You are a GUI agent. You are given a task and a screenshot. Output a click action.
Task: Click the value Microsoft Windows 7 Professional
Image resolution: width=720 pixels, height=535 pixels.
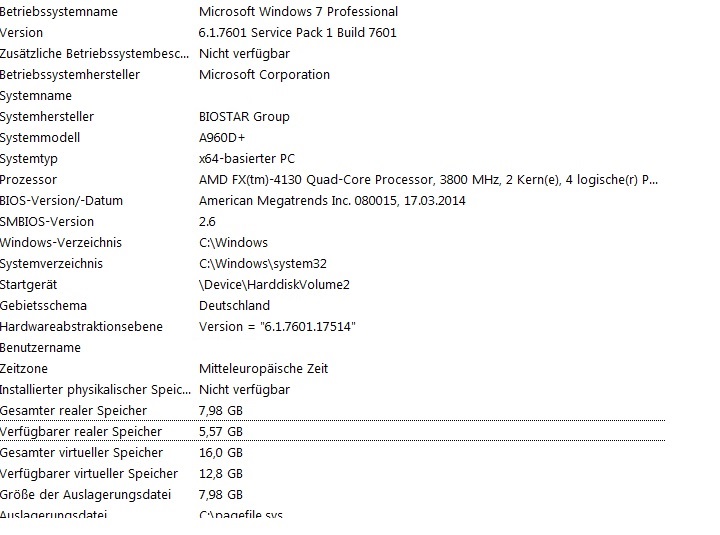click(x=298, y=11)
